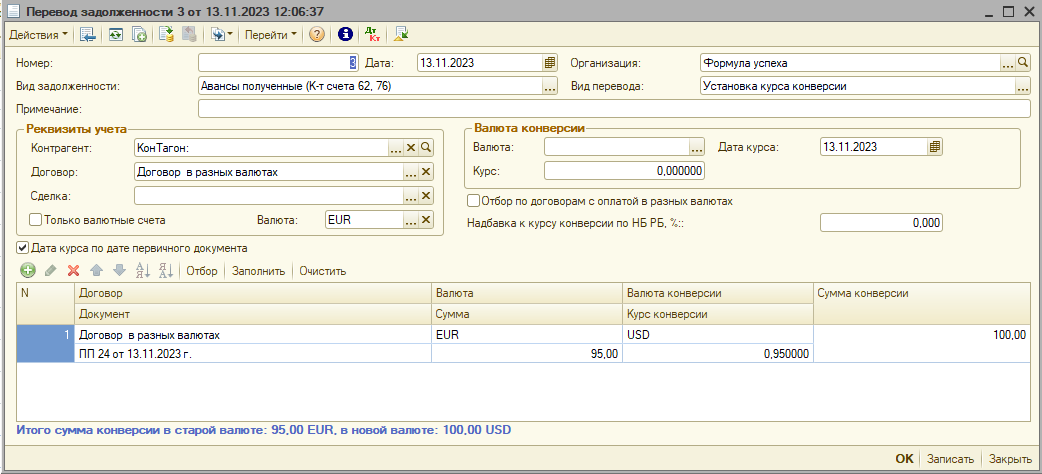
Task: Open the Действия menu
Action: click(38, 34)
